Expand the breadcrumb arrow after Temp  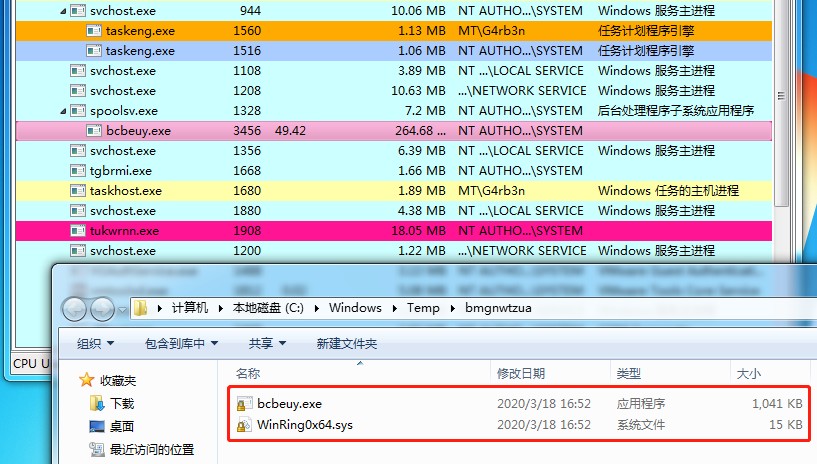452,308
